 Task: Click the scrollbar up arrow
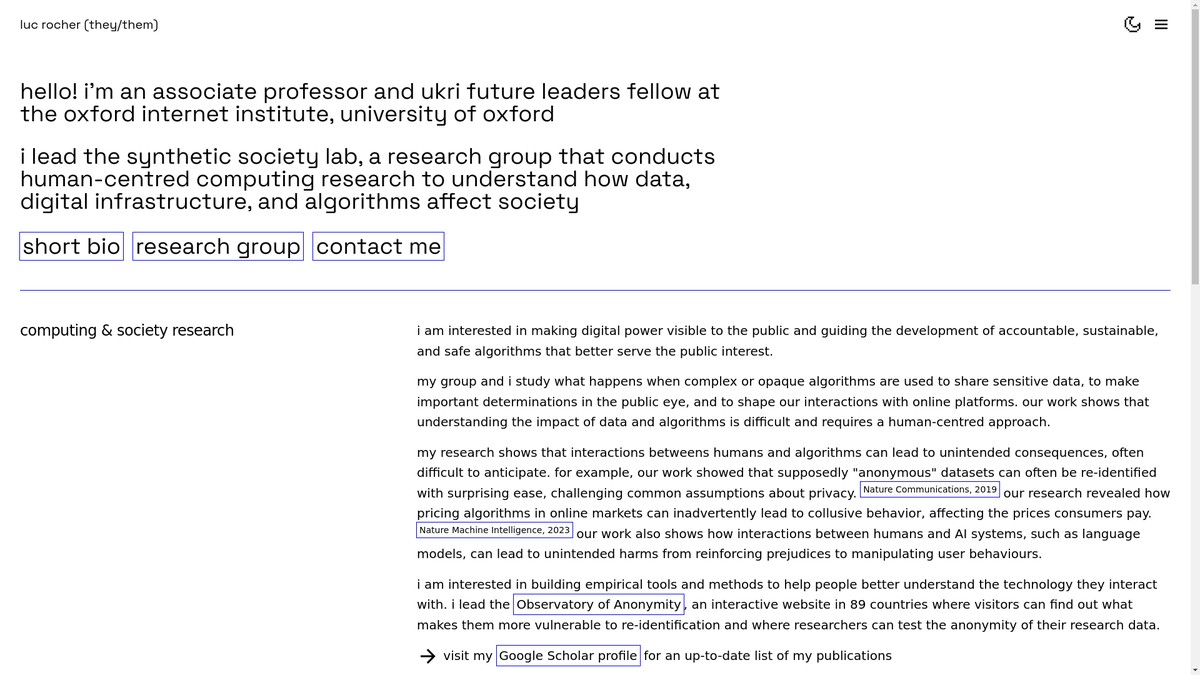pos(1193,6)
